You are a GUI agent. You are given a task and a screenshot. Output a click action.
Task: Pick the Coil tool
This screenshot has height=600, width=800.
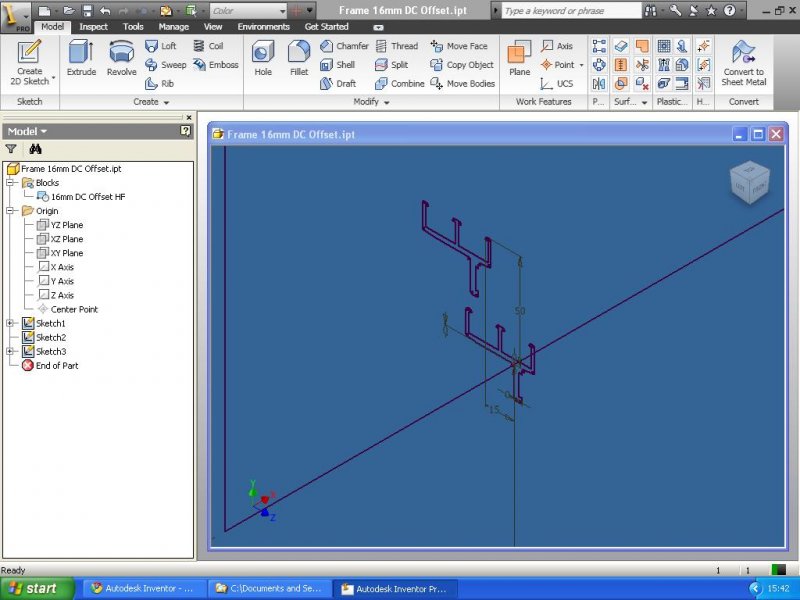(208, 46)
